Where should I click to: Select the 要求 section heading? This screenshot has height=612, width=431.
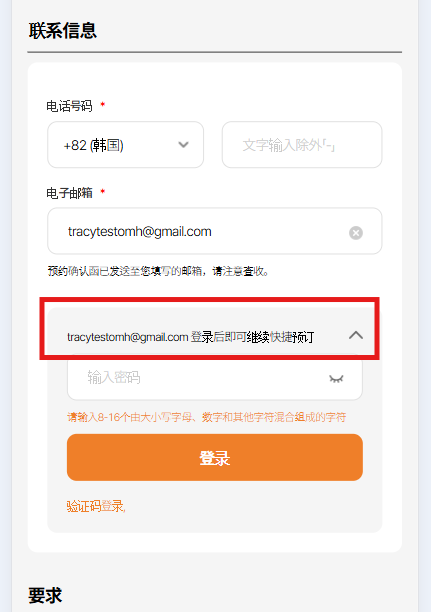(45, 596)
